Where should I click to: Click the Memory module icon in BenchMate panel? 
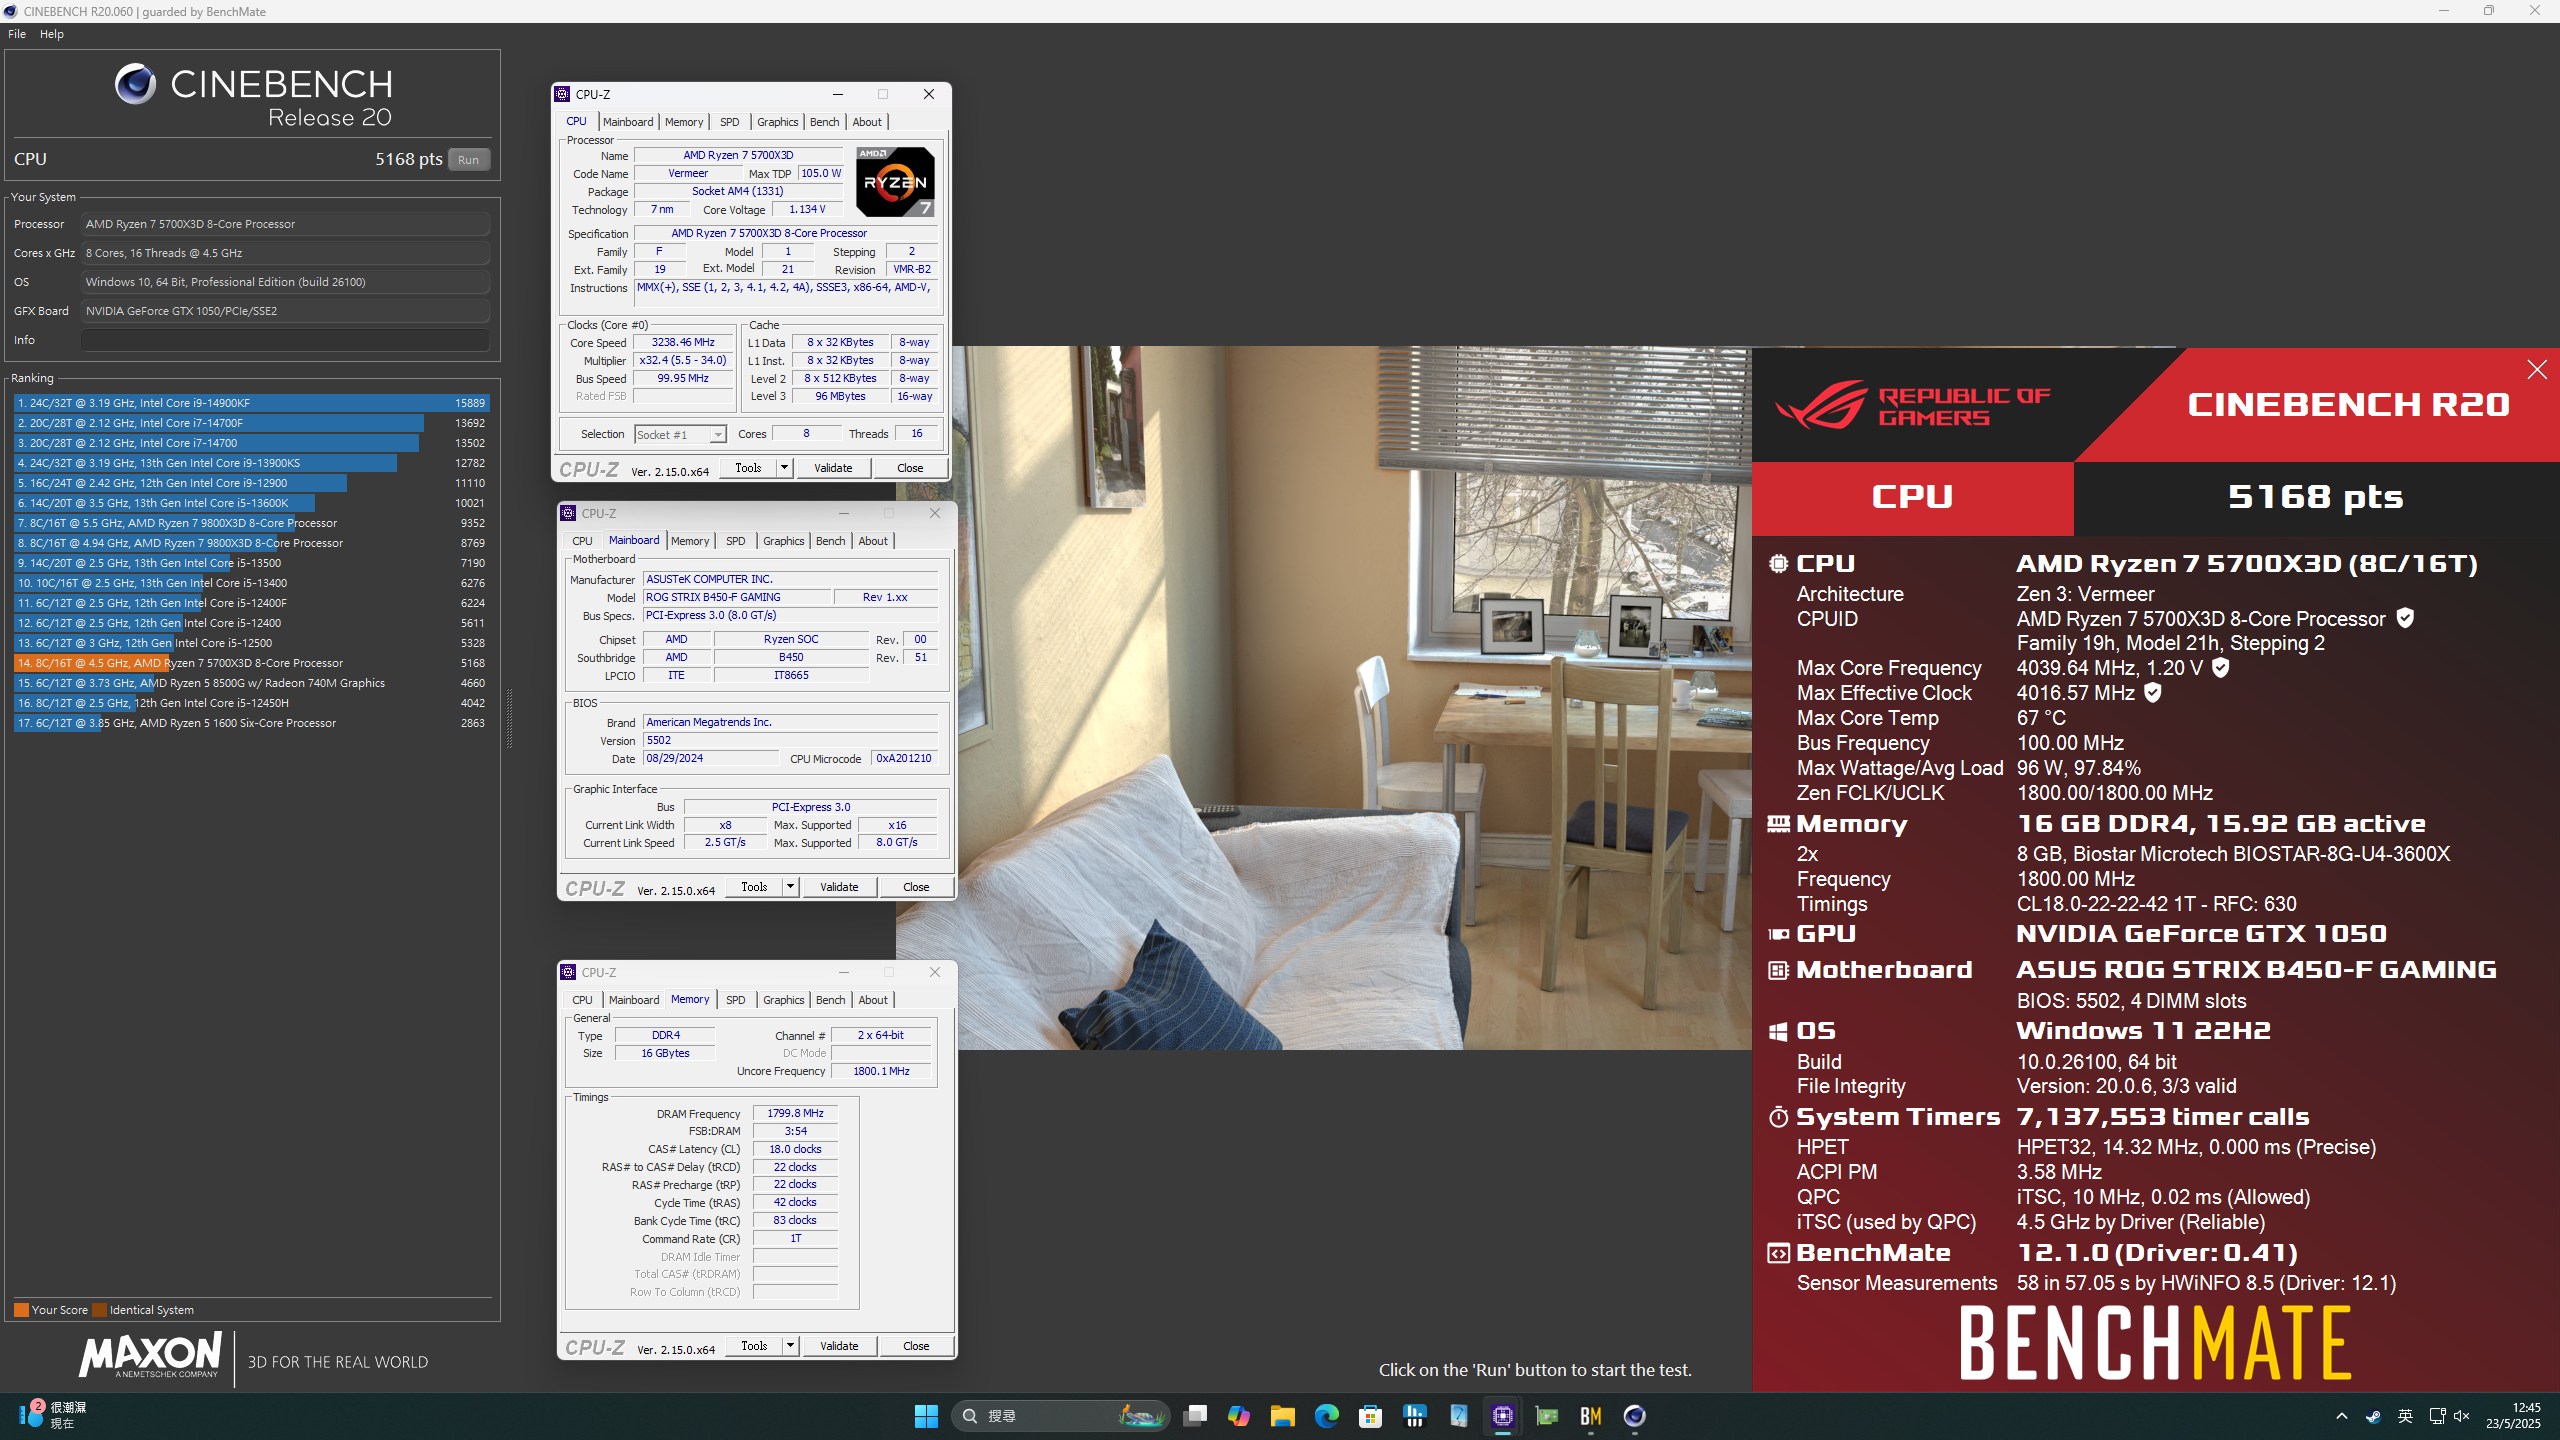coord(1778,824)
